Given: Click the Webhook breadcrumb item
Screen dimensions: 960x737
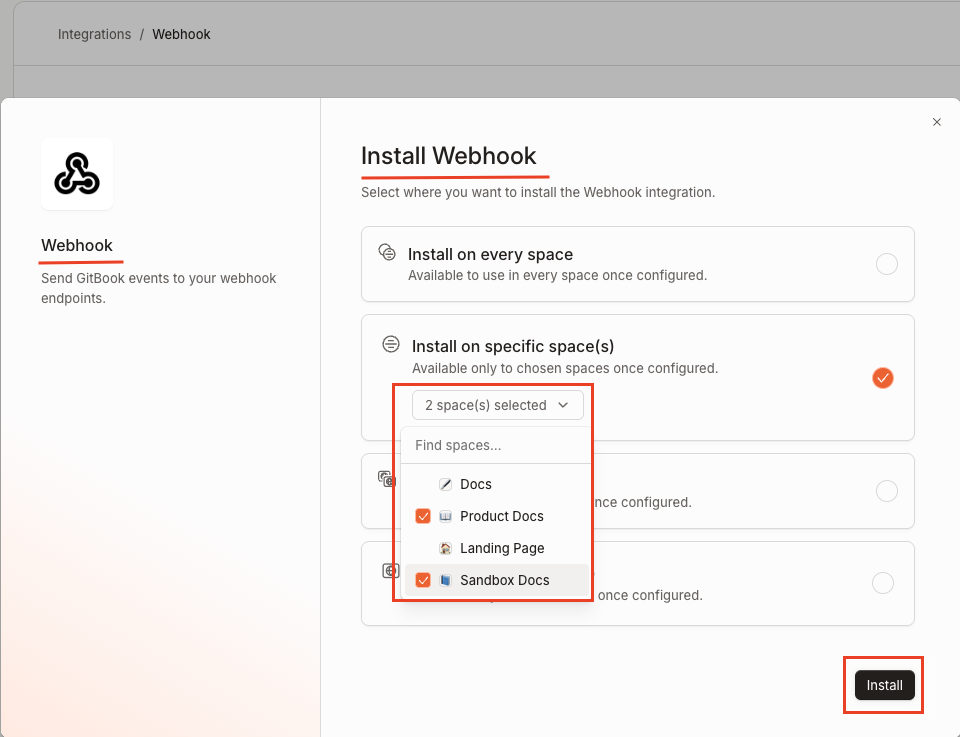Looking at the screenshot, I should point(181,34).
